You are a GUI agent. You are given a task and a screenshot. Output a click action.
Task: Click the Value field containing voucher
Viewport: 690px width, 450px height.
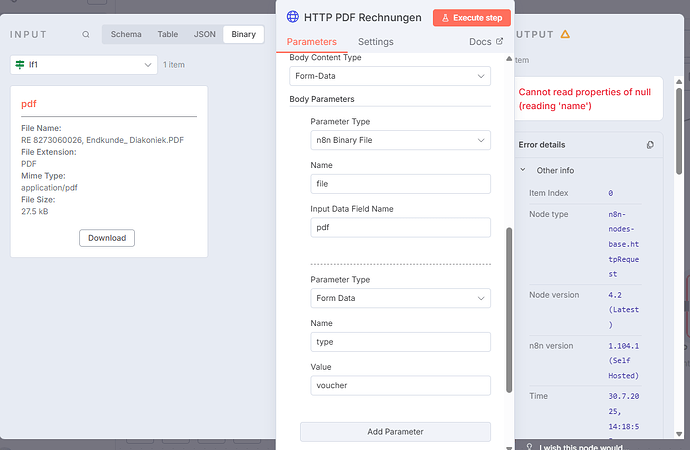point(400,385)
